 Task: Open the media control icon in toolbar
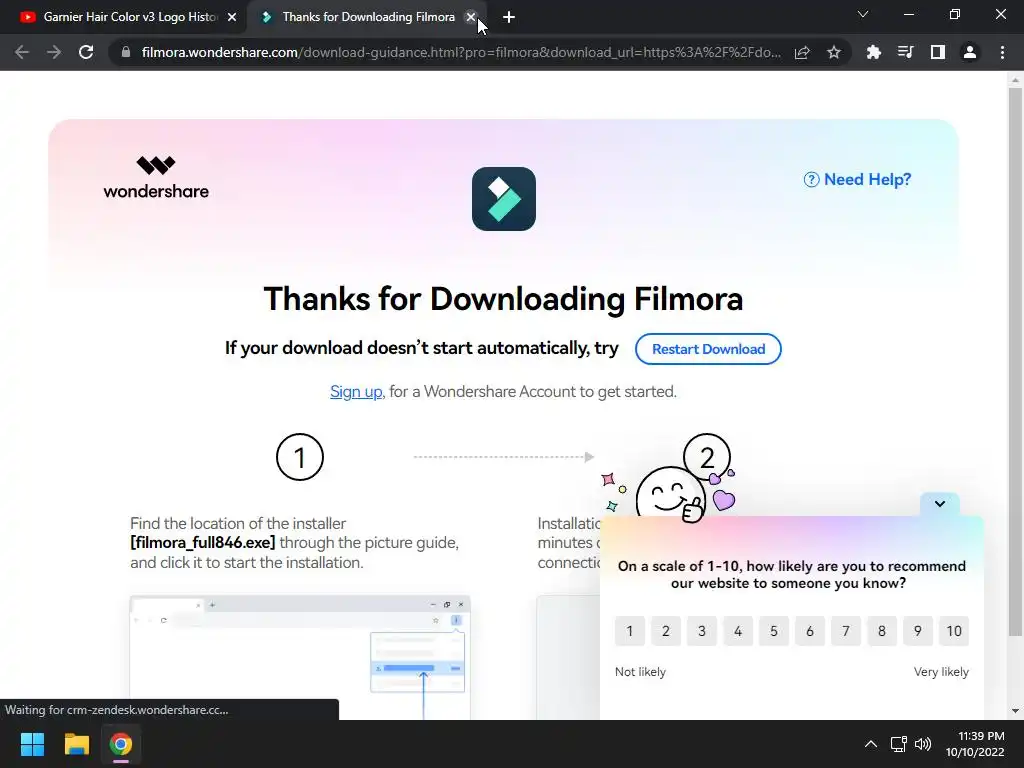[905, 52]
